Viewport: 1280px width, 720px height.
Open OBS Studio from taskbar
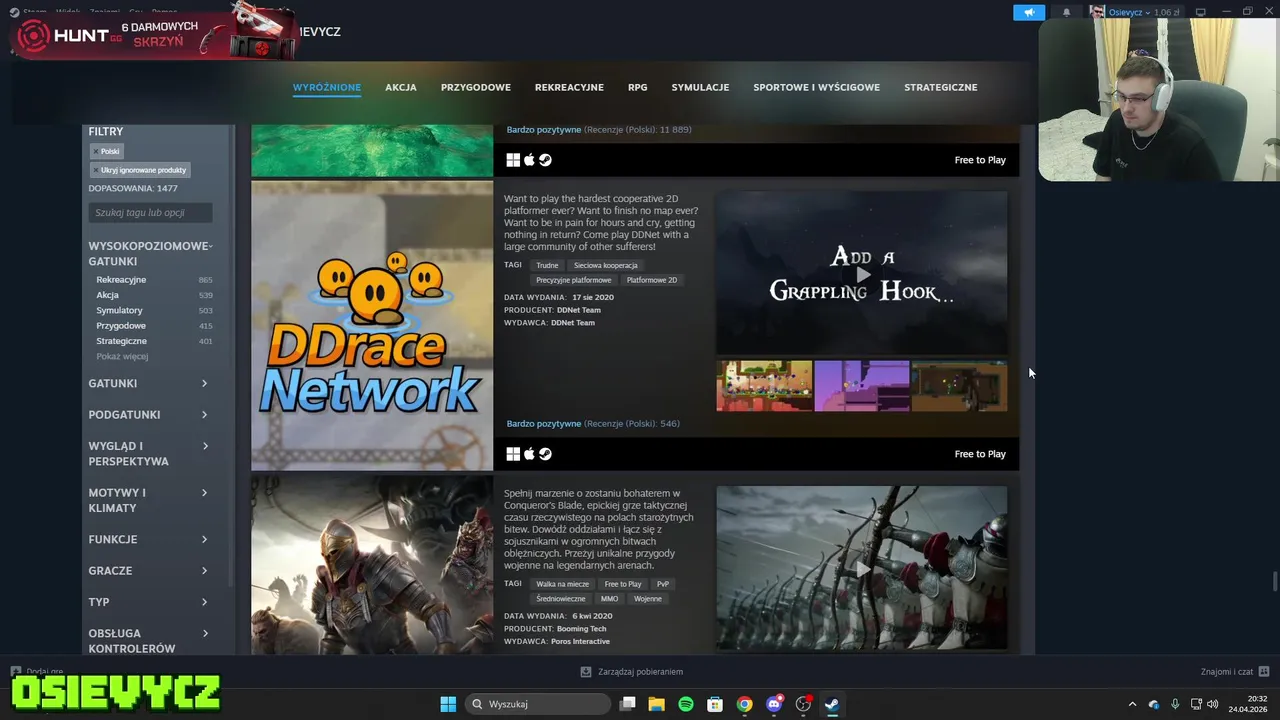803,704
